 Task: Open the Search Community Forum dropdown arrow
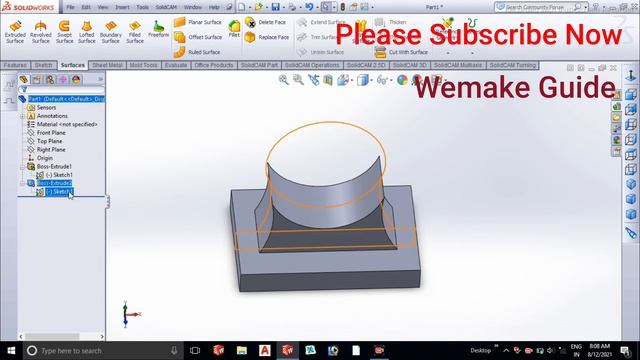pos(585,7)
